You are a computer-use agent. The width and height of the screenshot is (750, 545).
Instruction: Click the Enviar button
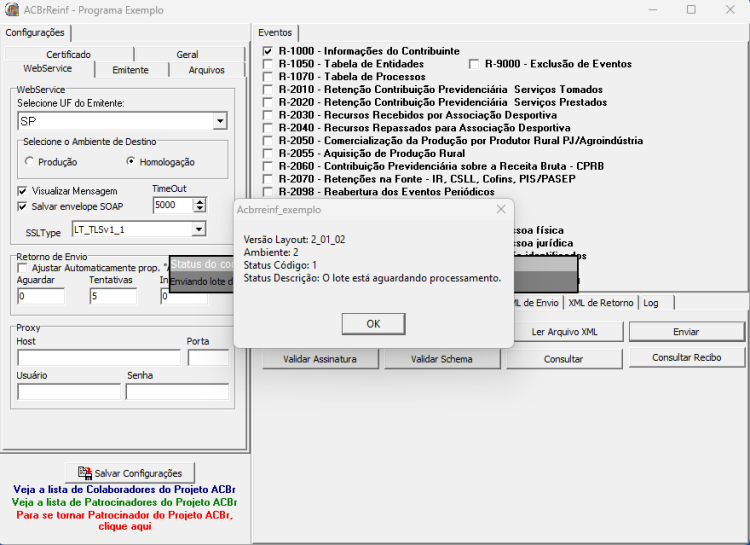686,332
